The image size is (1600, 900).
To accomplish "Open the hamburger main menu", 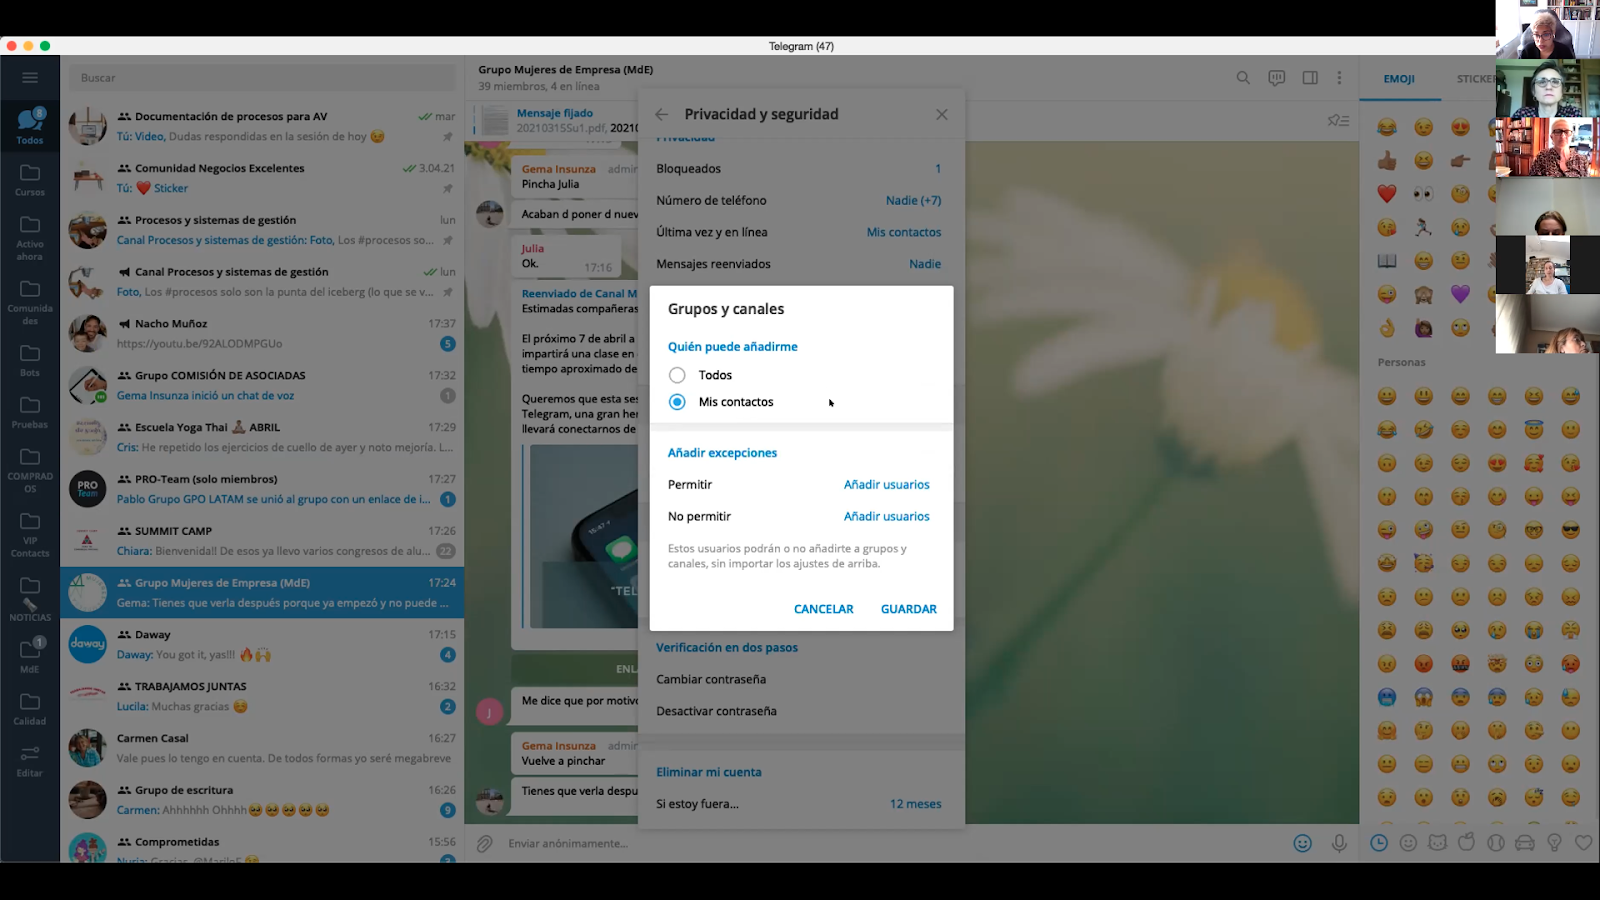I will [x=30, y=78].
